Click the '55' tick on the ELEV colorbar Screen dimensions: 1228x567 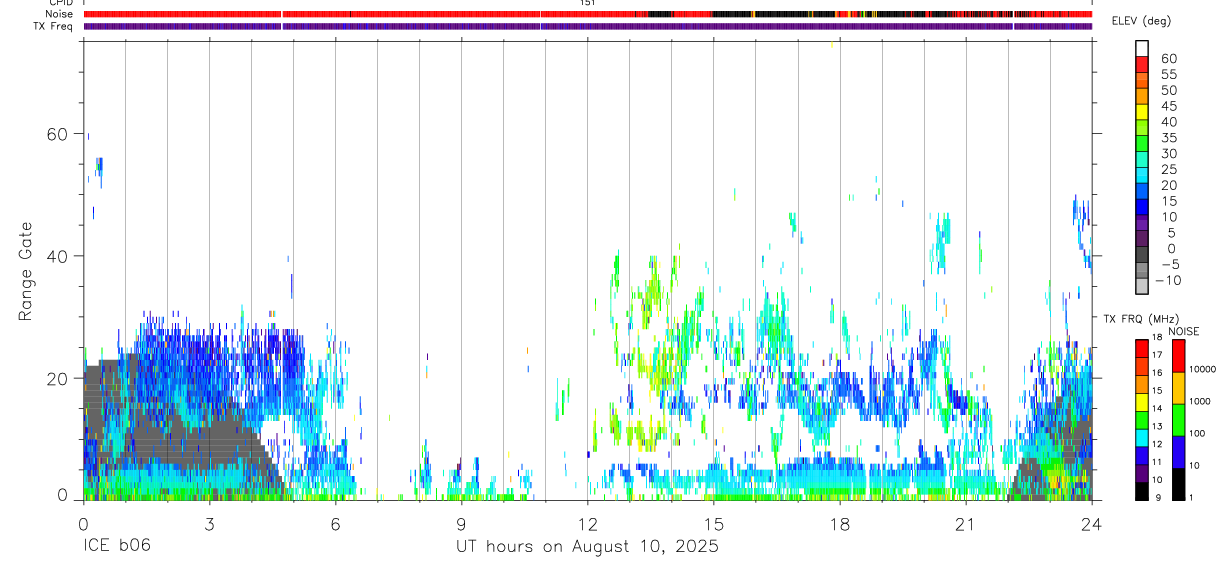[1168, 75]
